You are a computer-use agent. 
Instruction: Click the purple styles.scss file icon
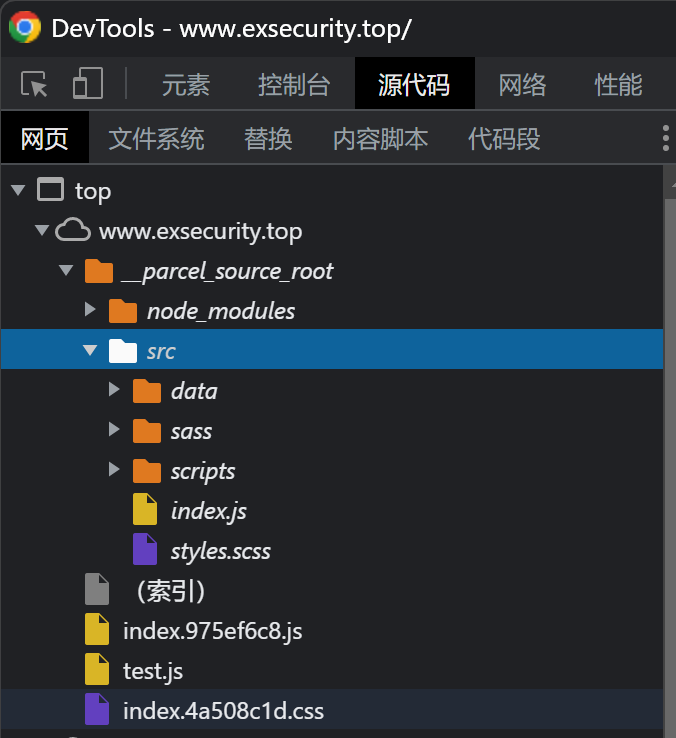pos(145,549)
